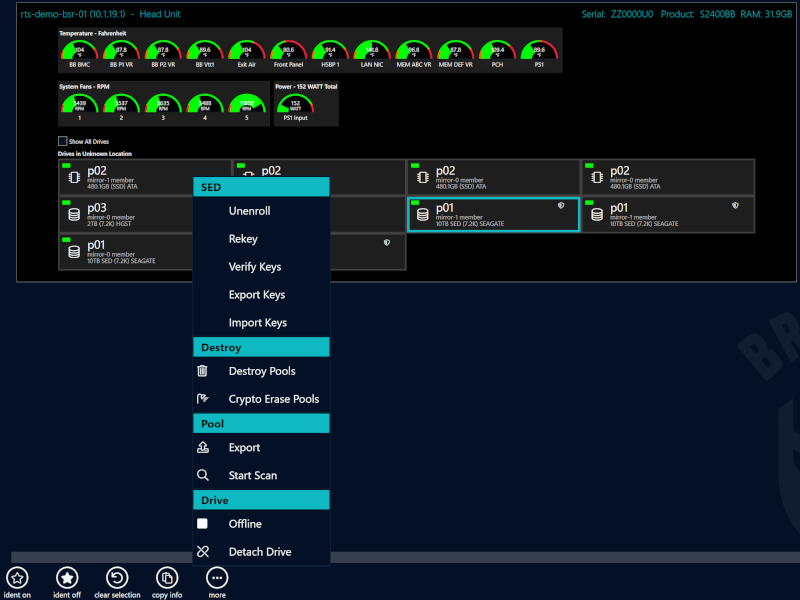800x600 pixels.
Task: Click the detach icon beside Detach Drive
Action: point(203,551)
